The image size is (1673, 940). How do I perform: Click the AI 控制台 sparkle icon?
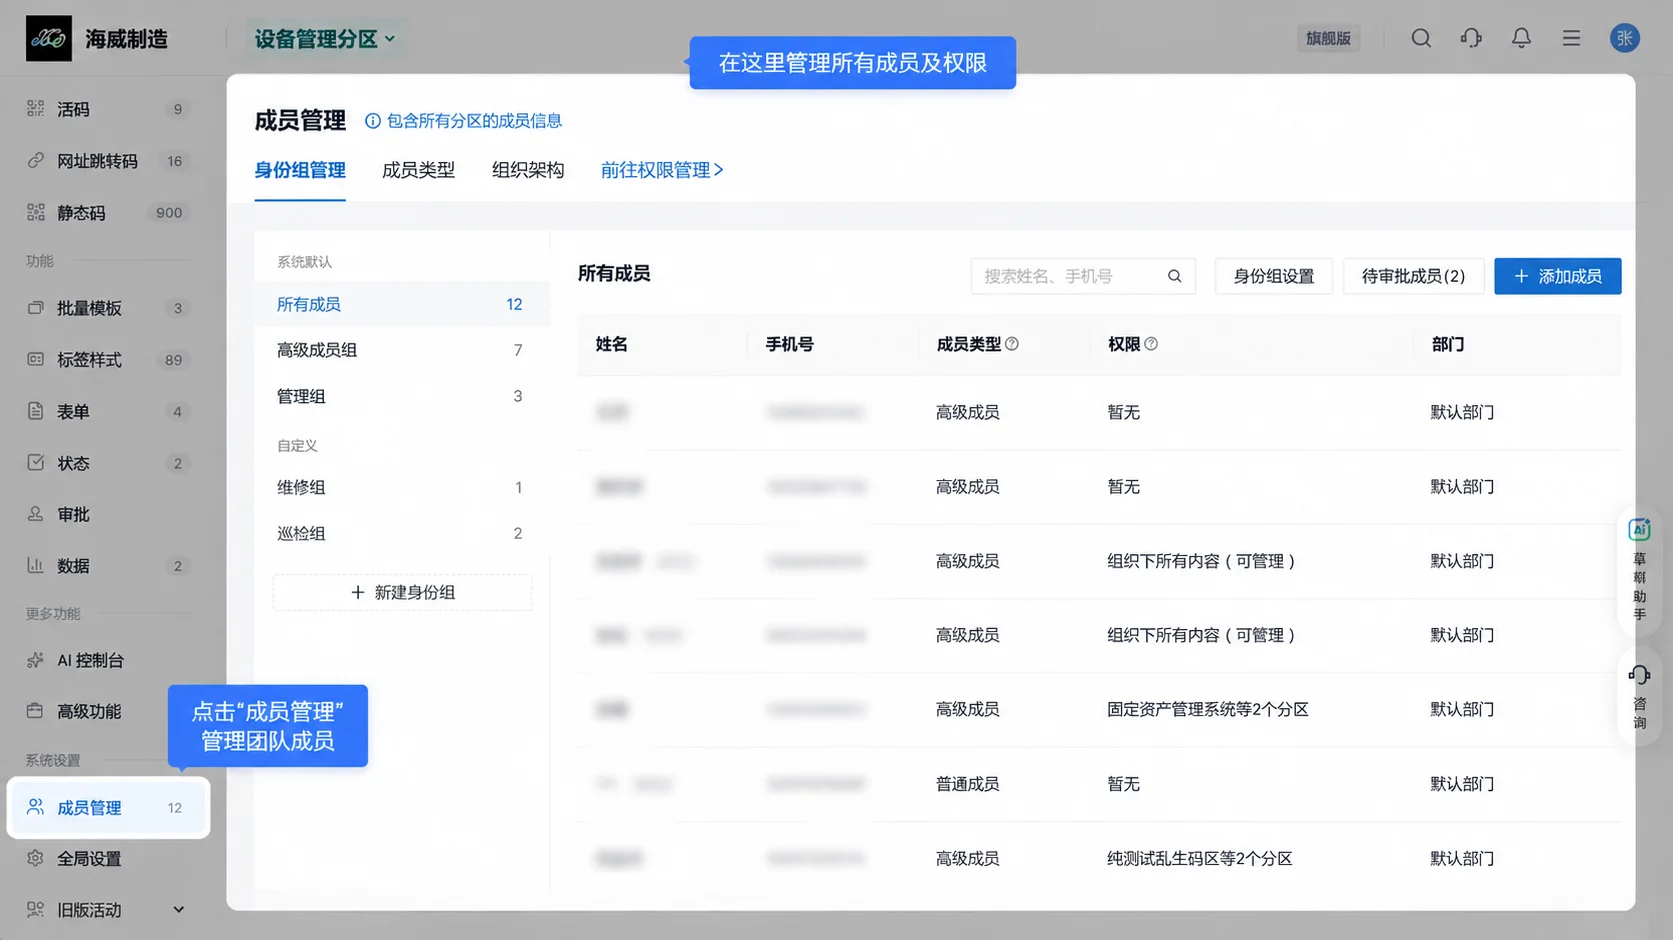click(36, 660)
